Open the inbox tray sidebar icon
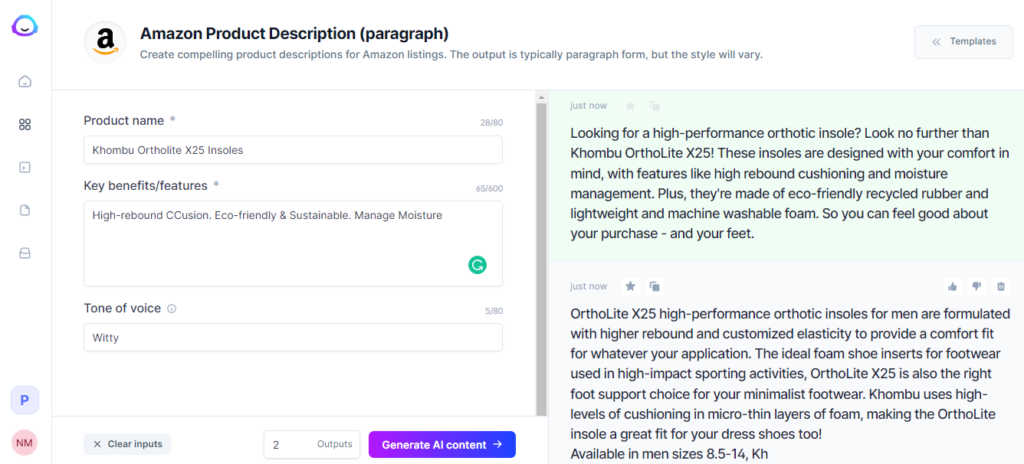The height and width of the screenshot is (464, 1024). tap(25, 254)
